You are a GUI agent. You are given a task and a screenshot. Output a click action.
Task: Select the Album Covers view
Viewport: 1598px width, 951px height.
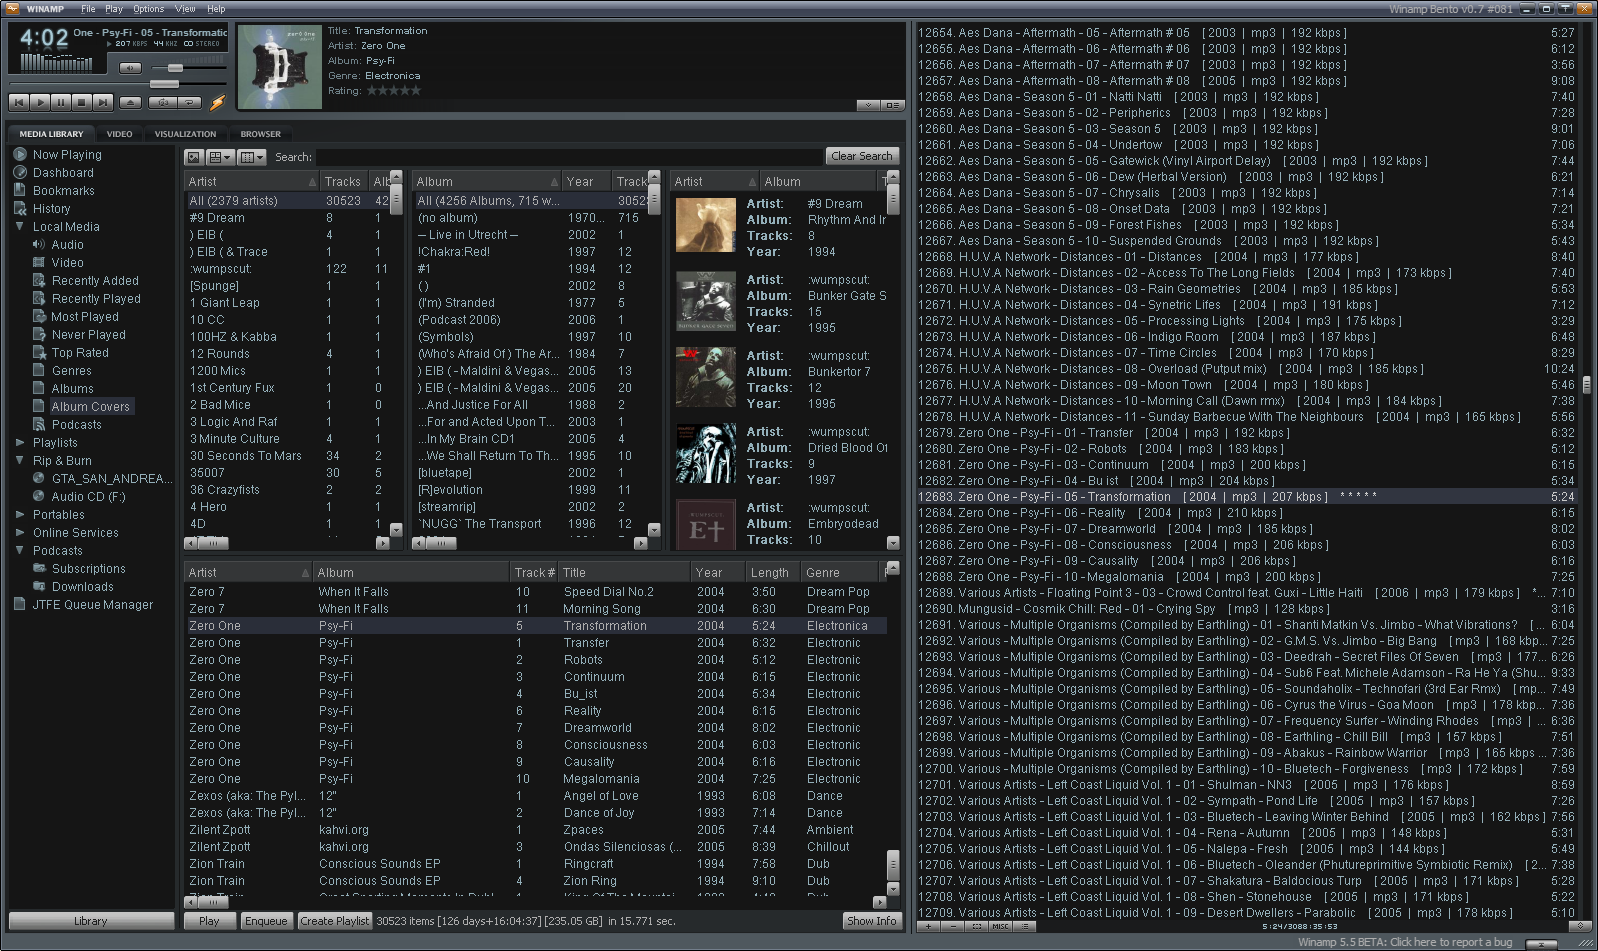pos(90,407)
